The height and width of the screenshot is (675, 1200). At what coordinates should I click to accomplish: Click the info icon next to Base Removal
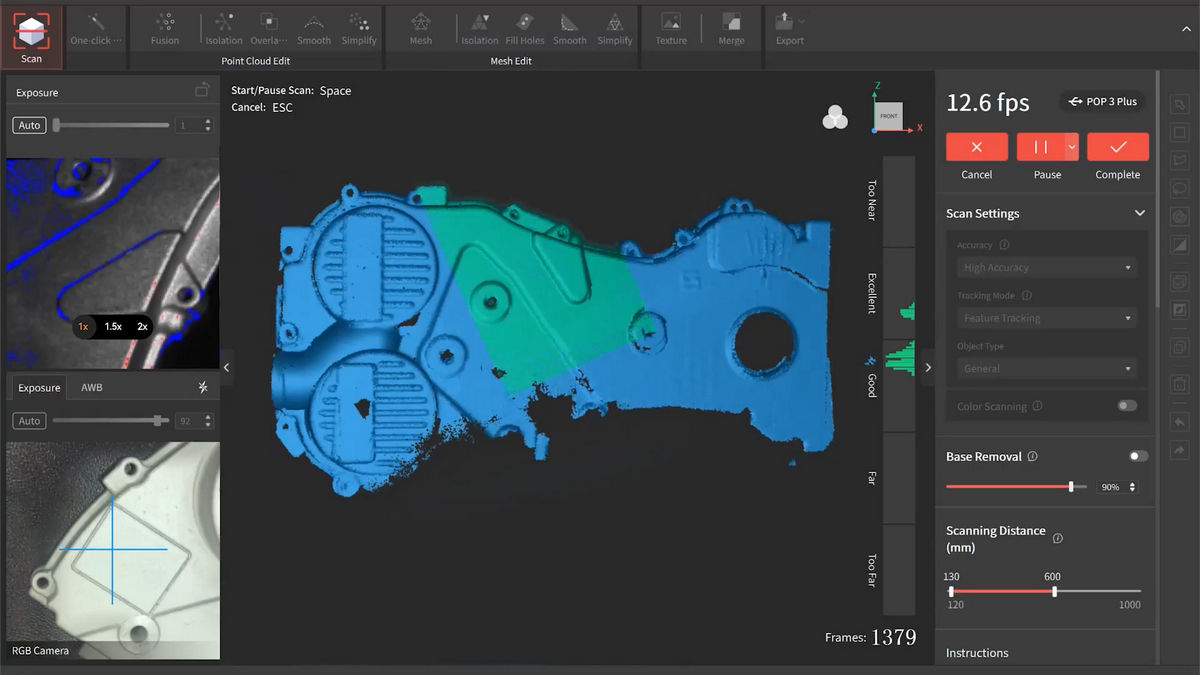coord(1032,456)
